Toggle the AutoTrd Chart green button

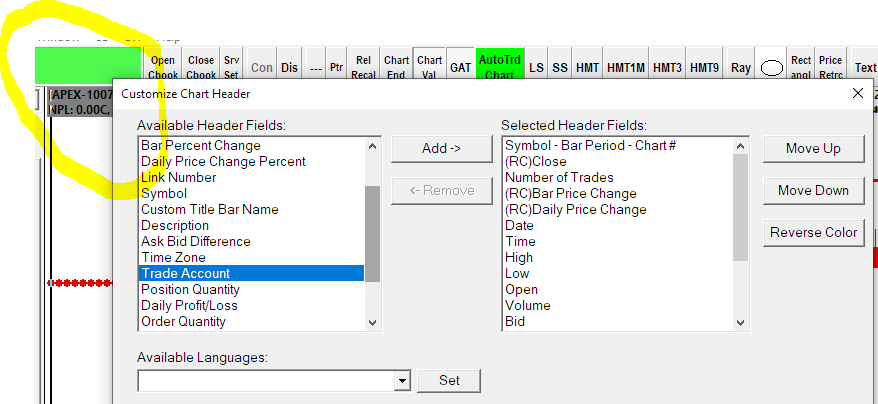[x=499, y=66]
